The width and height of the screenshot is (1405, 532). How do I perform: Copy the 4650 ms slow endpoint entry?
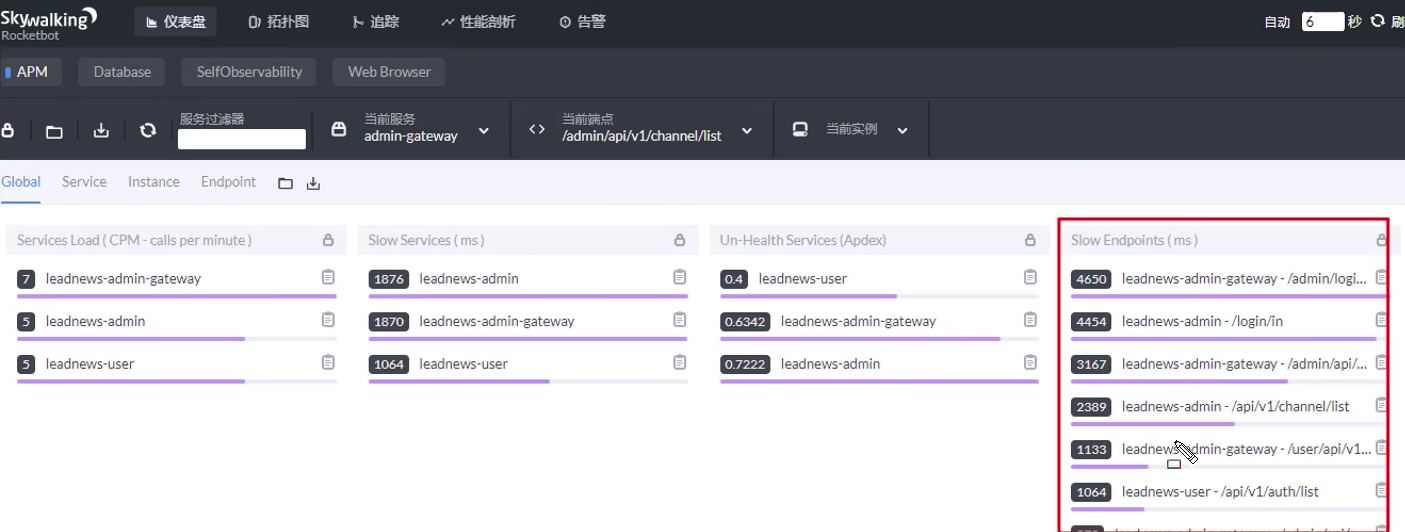point(1381,277)
